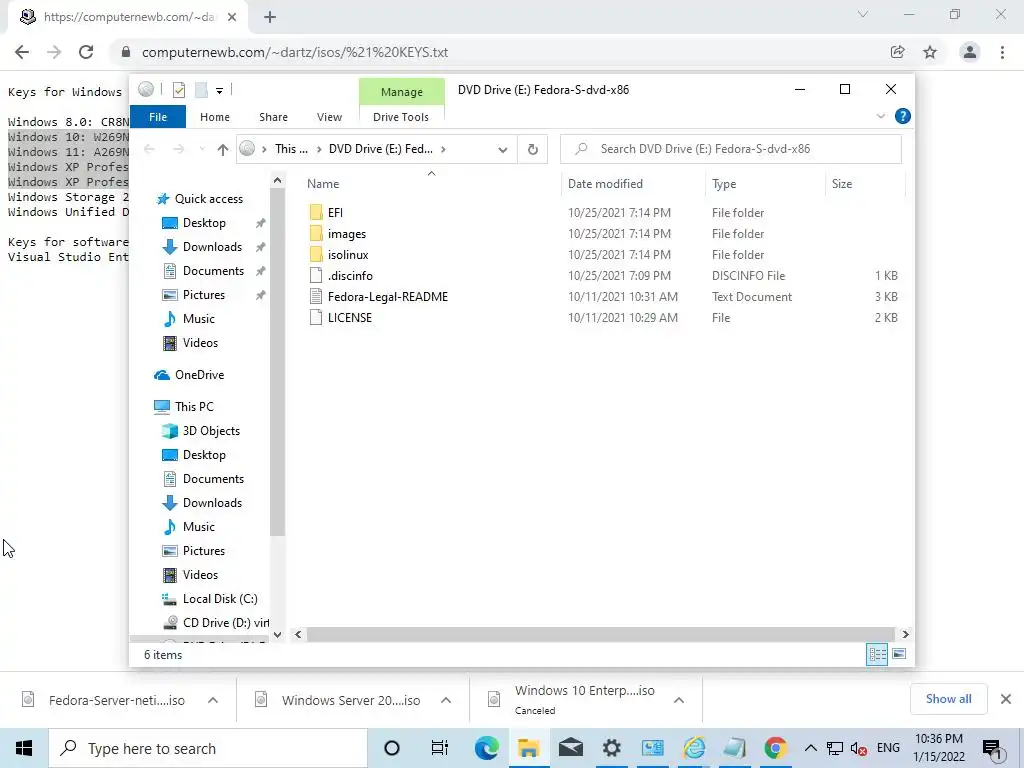
Task: Switch to the Home ribbon tab
Action: coord(215,117)
